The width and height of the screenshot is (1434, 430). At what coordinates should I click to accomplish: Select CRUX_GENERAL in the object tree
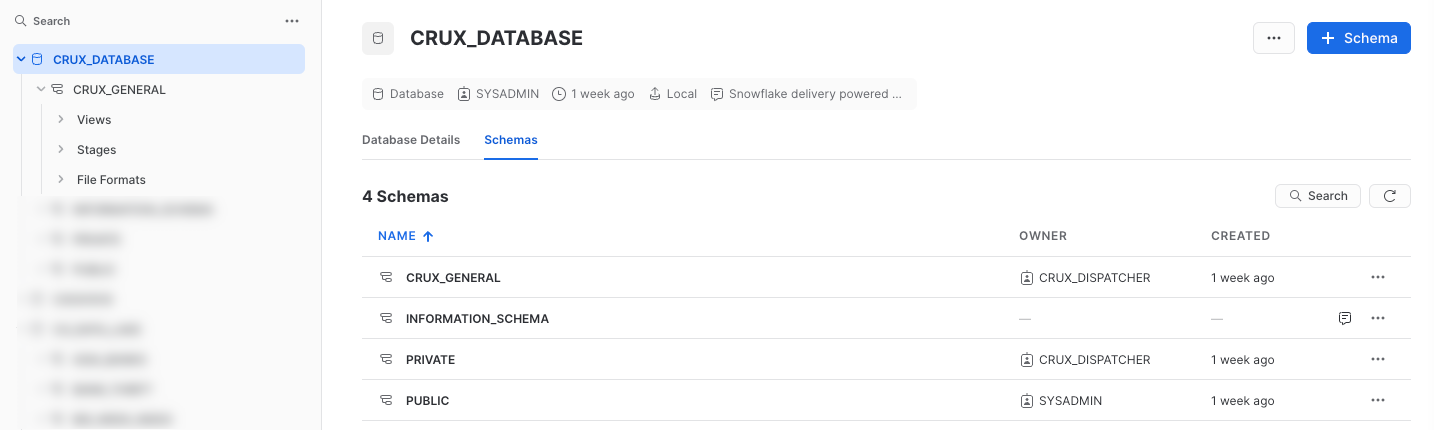click(x=119, y=90)
